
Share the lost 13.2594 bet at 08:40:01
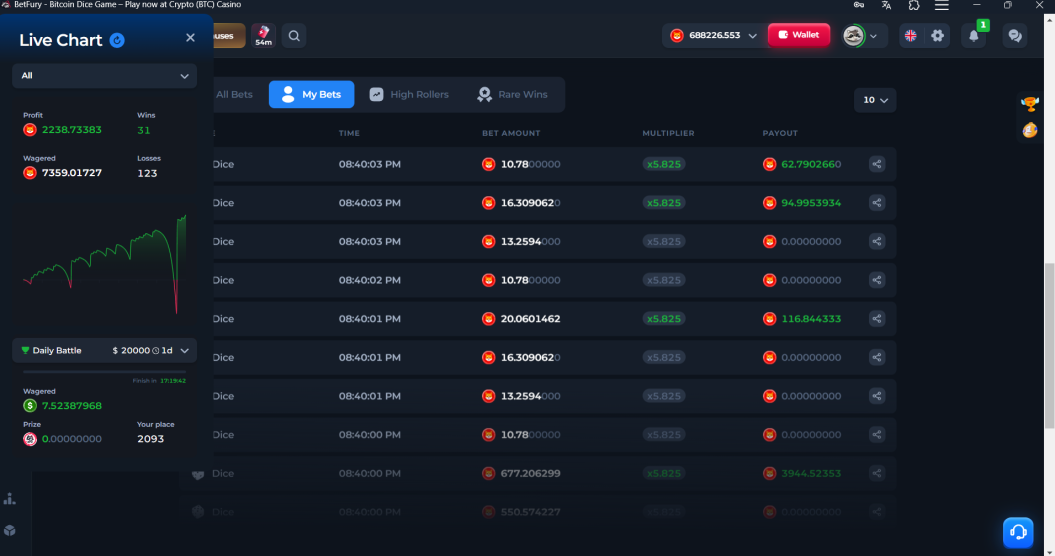[877, 396]
